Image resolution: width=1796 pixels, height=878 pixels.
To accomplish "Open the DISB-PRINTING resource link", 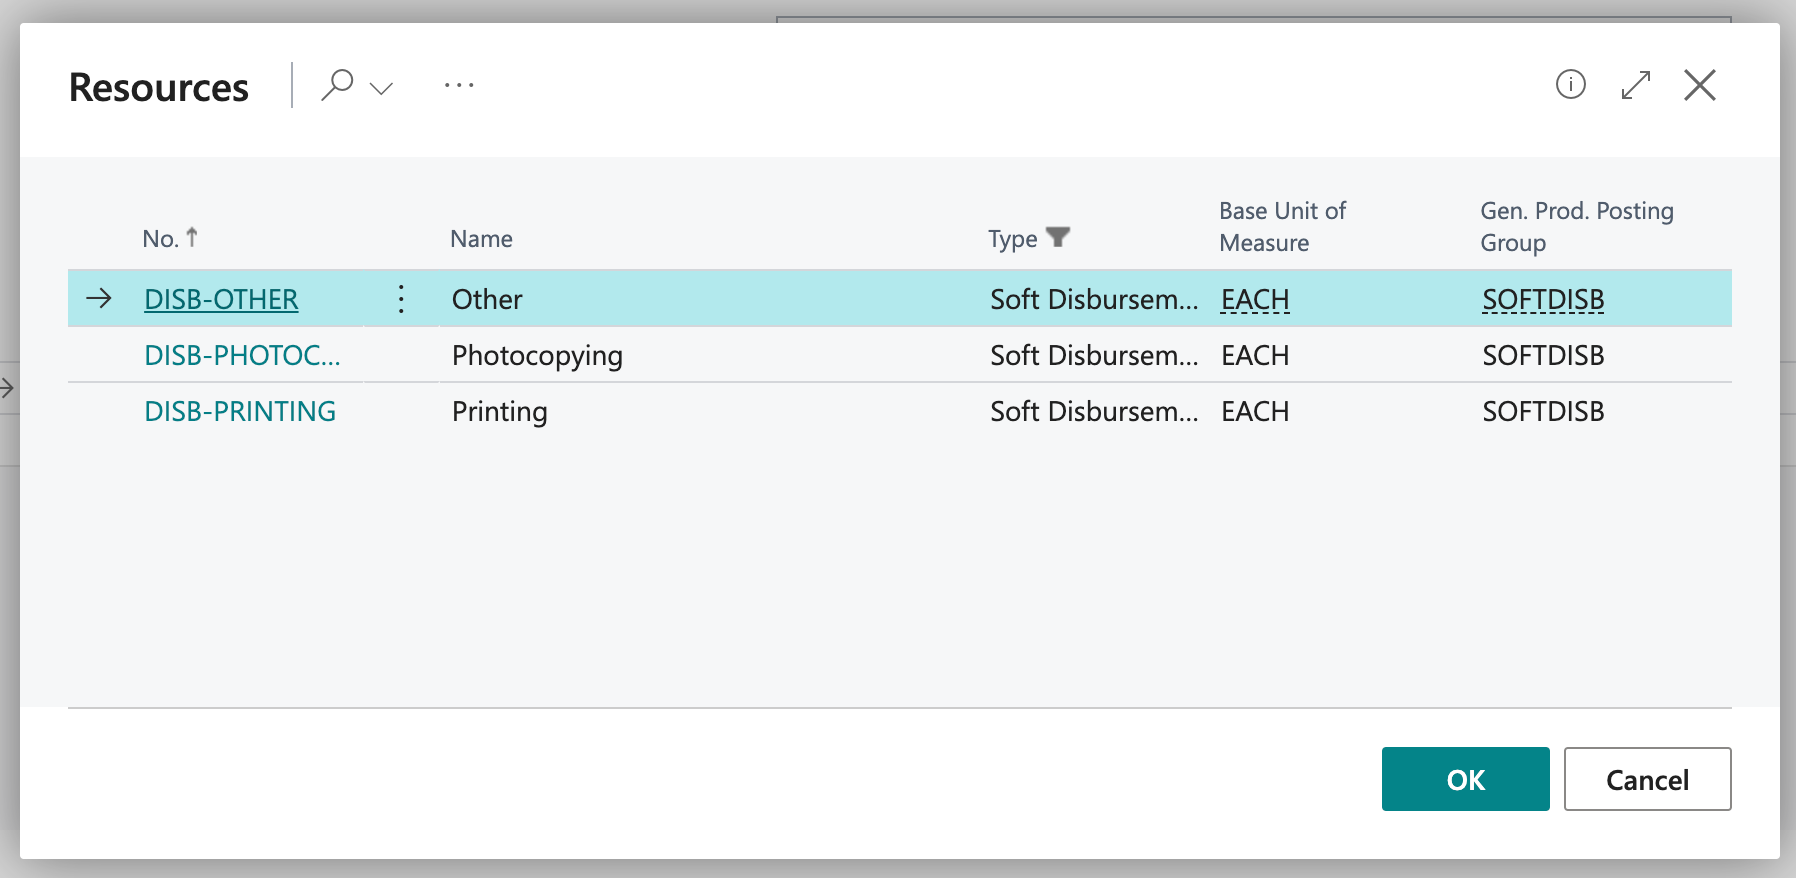I will [240, 411].
